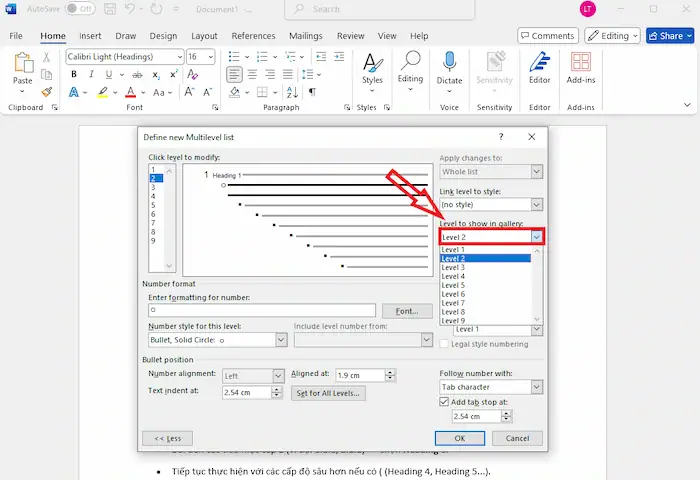Screen dimensions: 700x480
Task: Open the Number style for this level dropdown
Action: click(x=281, y=340)
